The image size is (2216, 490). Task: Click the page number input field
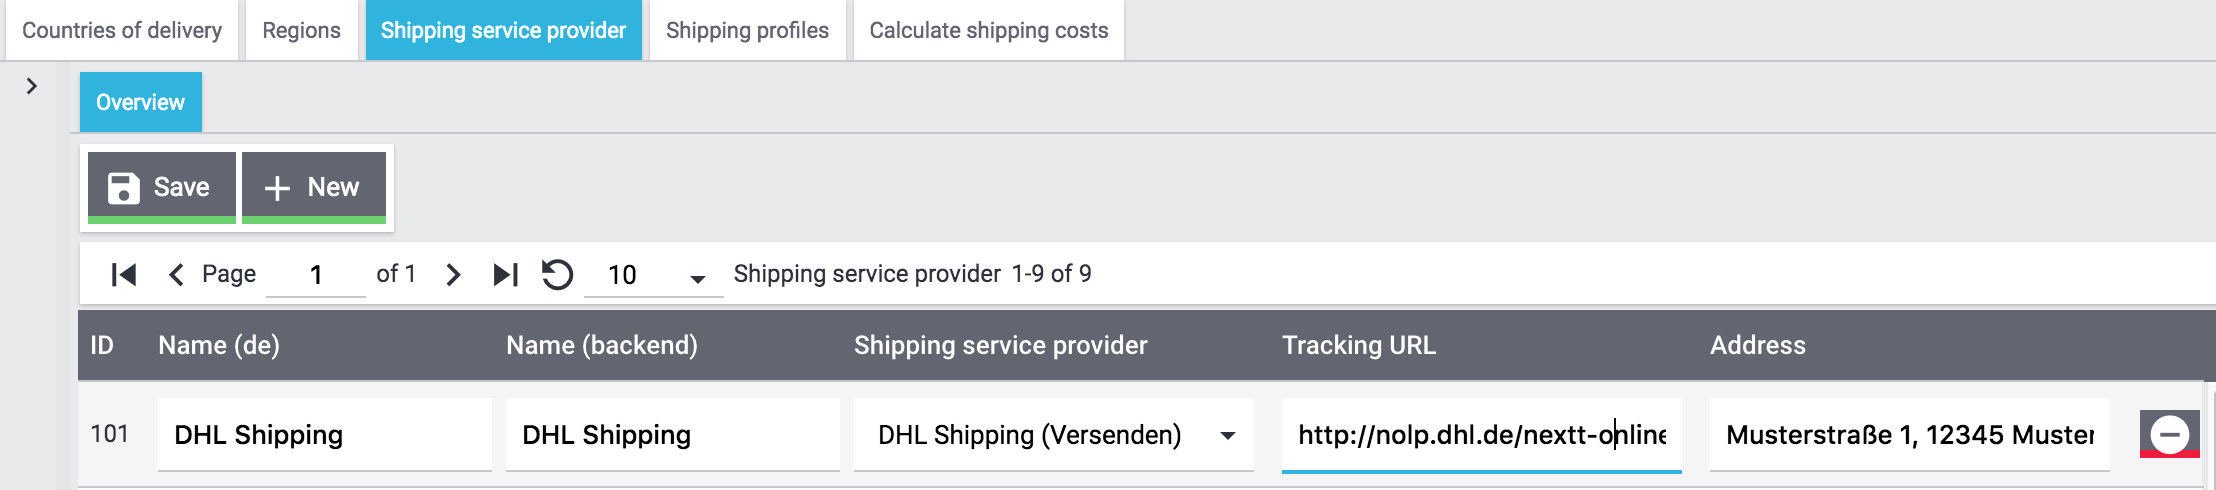pyautogui.click(x=316, y=275)
